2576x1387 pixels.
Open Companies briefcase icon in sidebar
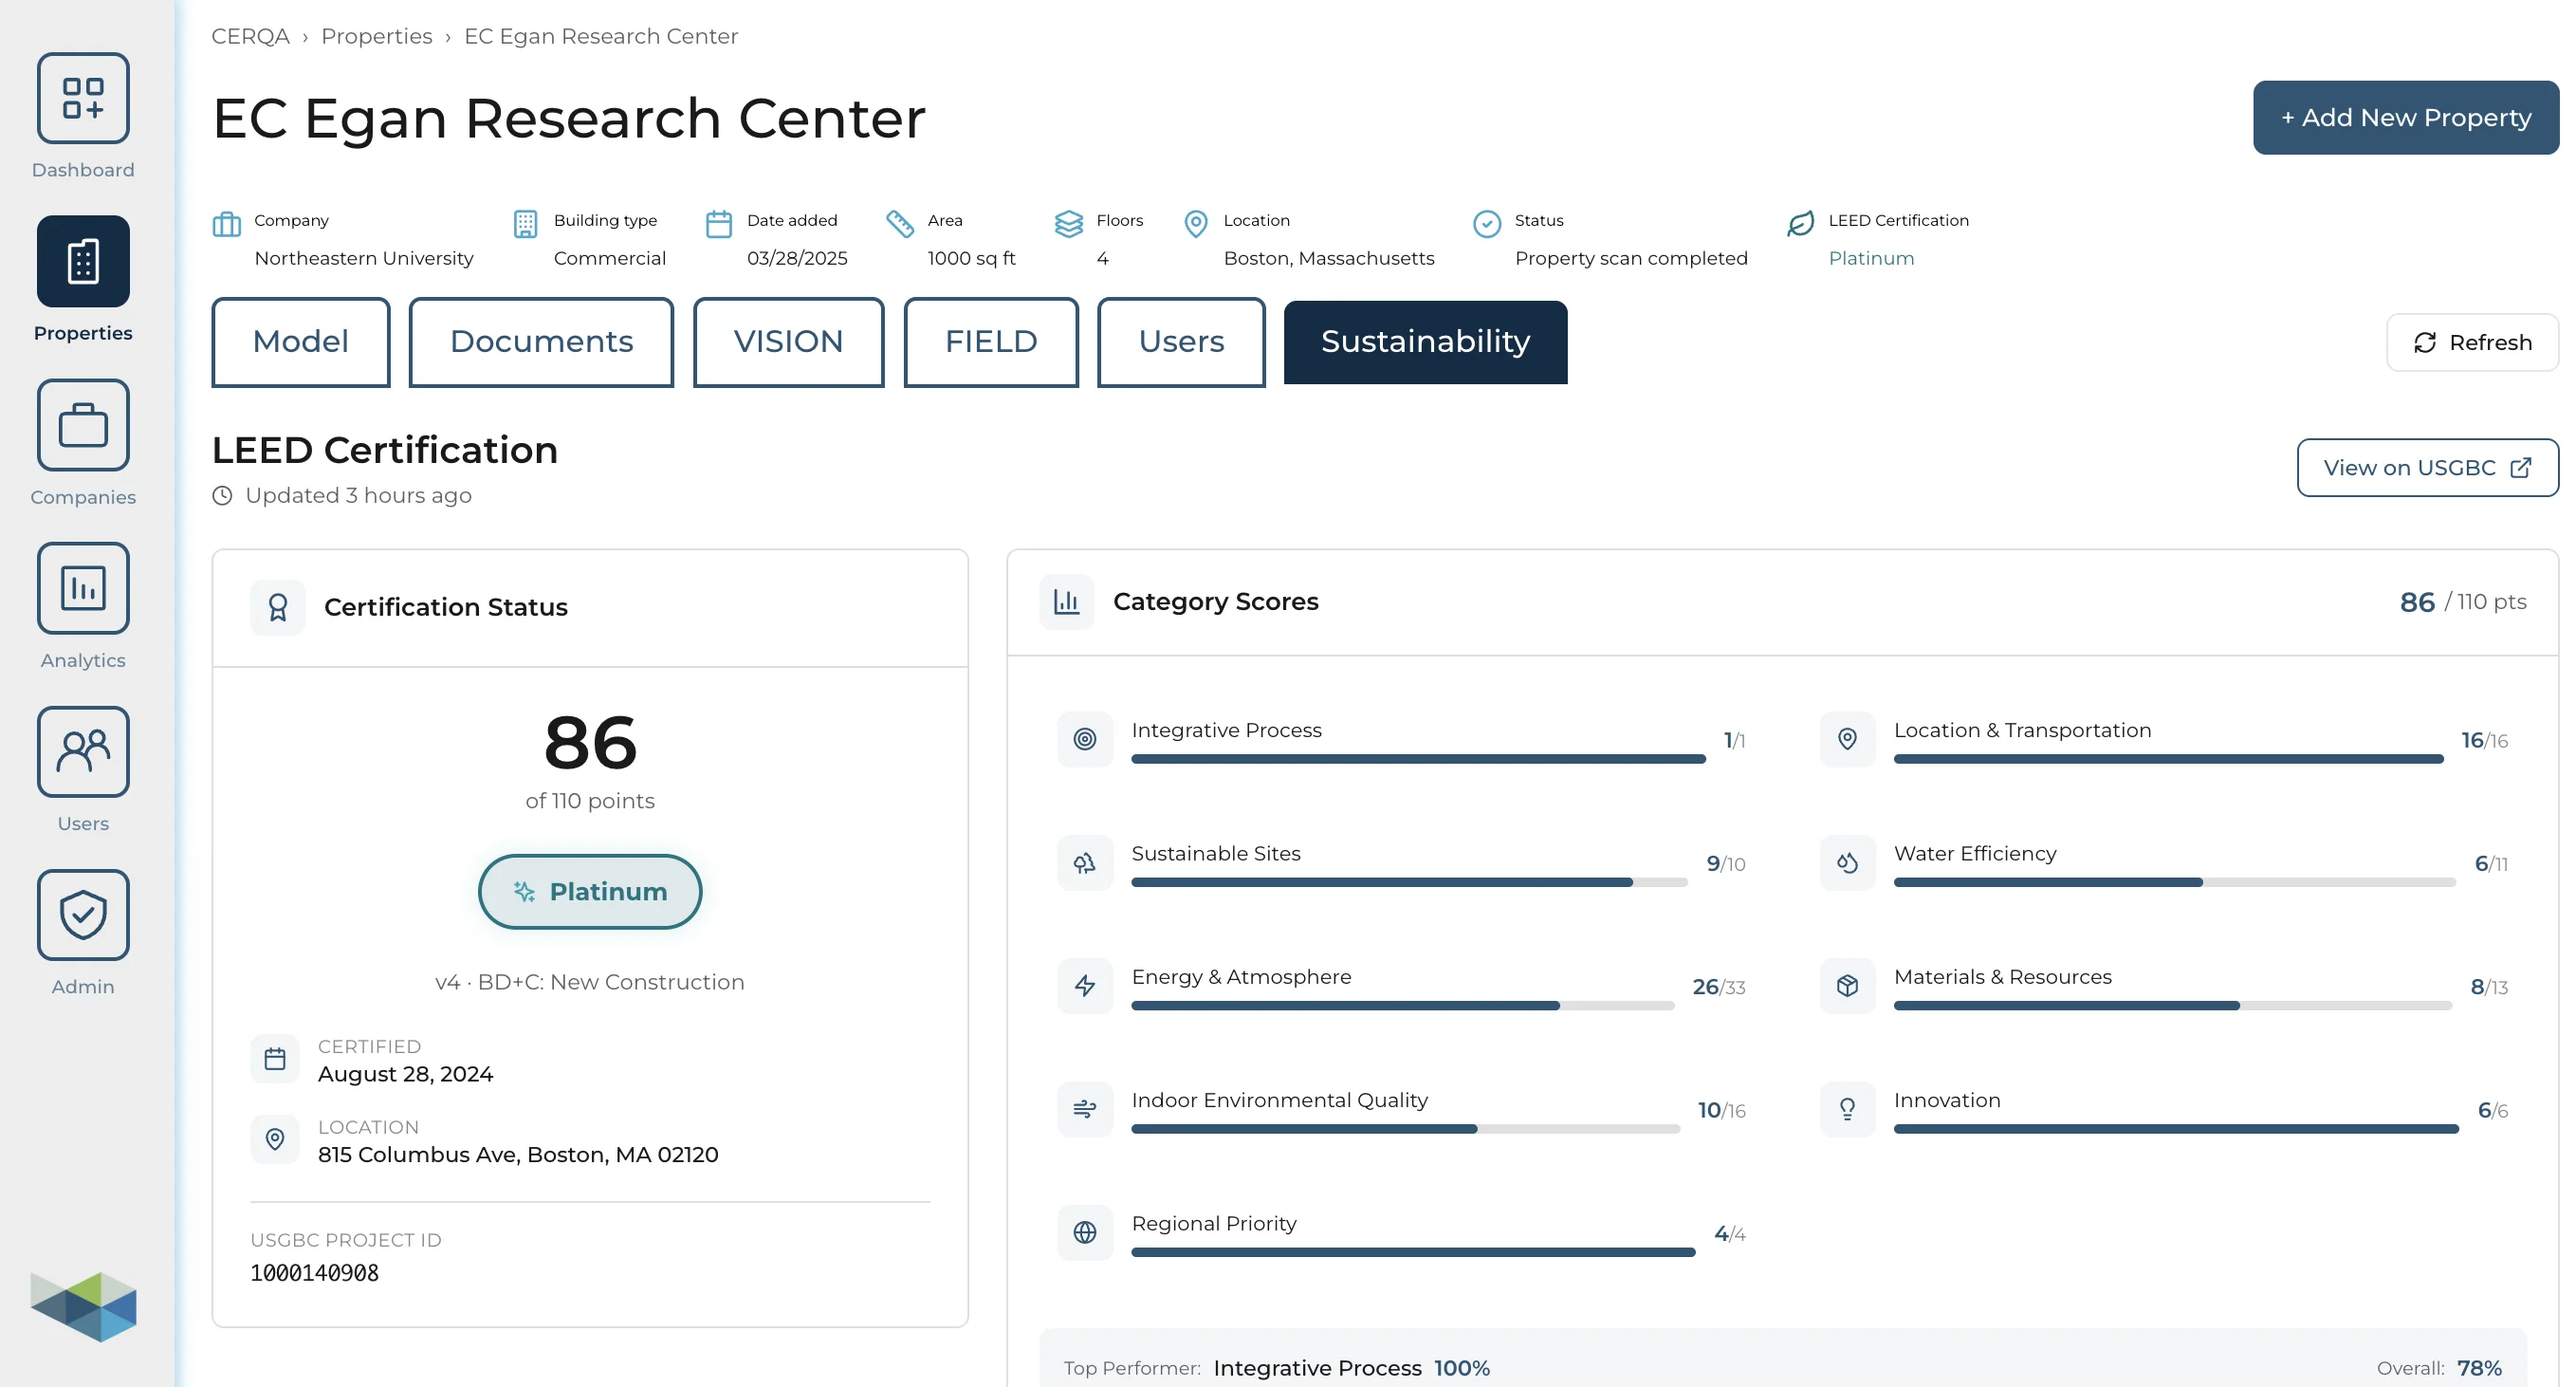tap(83, 425)
